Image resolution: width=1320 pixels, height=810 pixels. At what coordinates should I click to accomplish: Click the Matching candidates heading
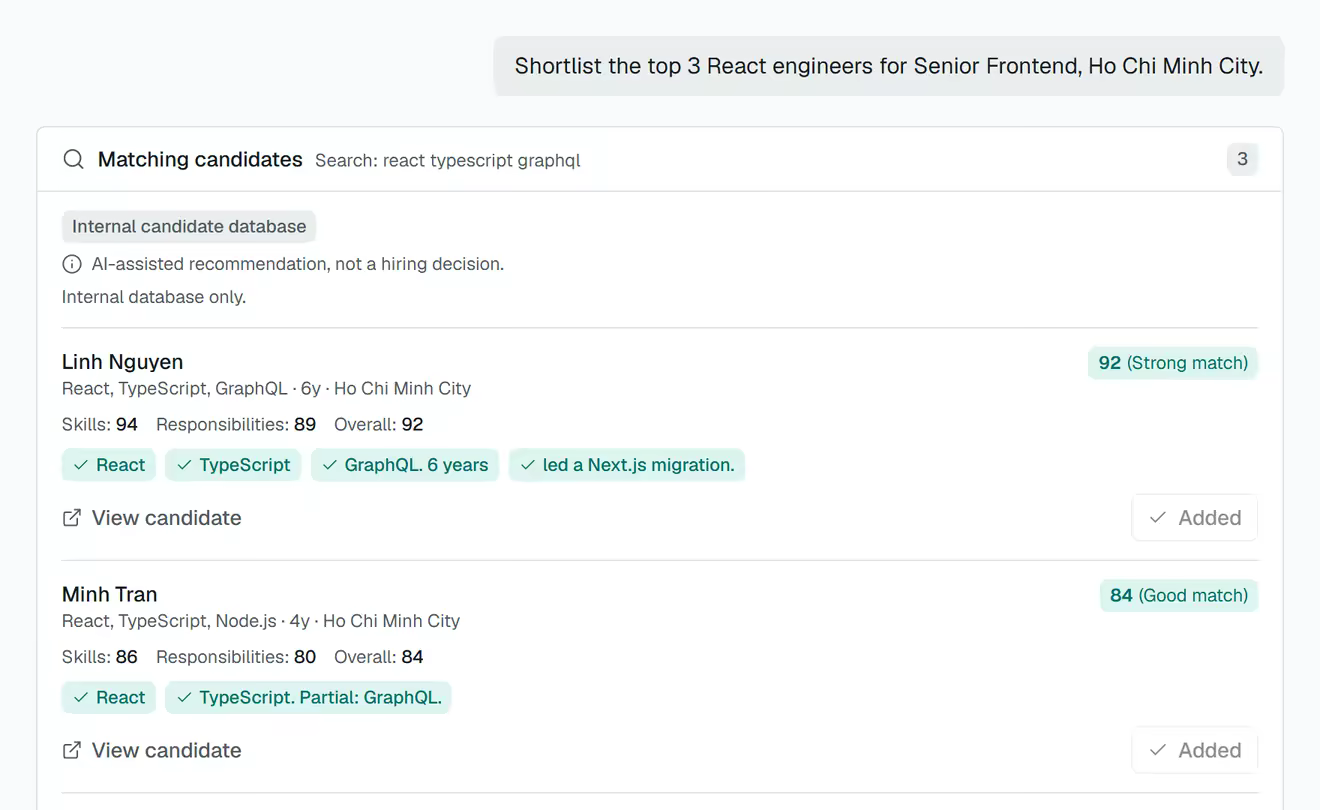[x=200, y=159]
